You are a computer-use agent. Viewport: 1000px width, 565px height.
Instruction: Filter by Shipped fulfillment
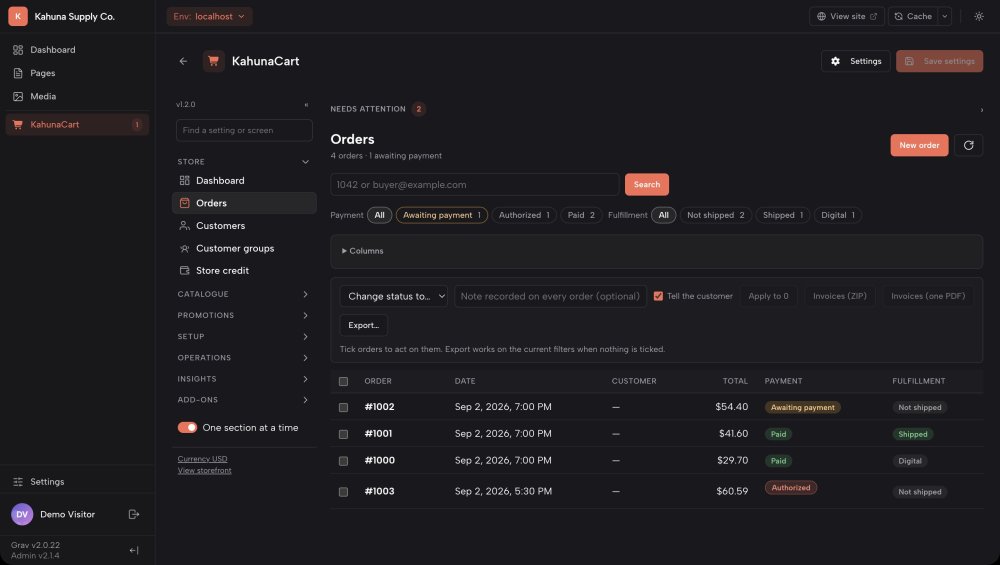tap(783, 215)
